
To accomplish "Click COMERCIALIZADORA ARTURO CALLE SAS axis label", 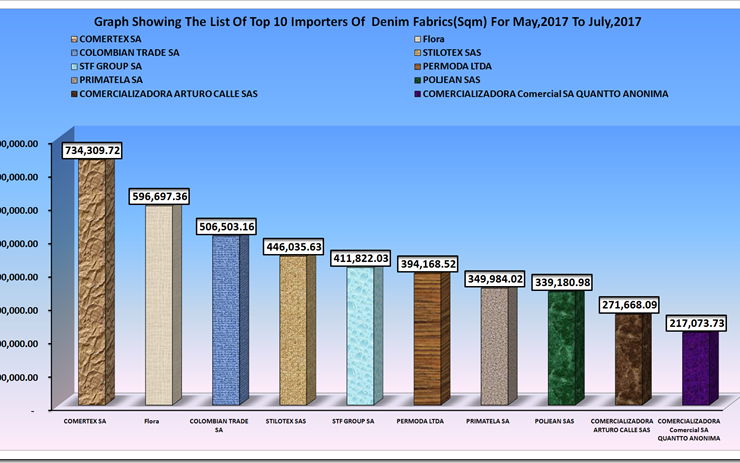I will (x=622, y=426).
